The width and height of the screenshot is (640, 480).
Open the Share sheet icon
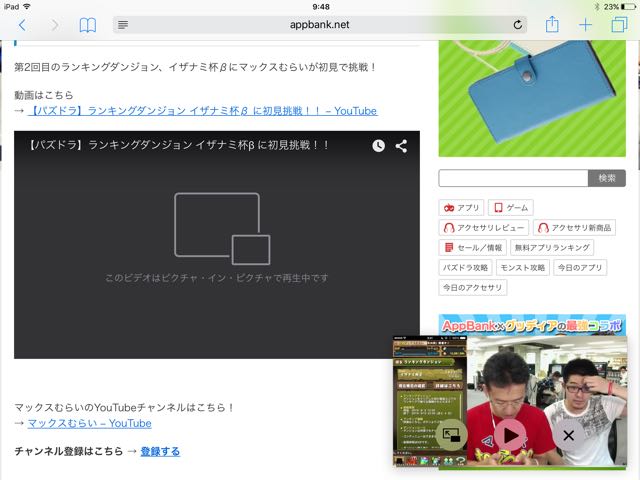click(552, 24)
